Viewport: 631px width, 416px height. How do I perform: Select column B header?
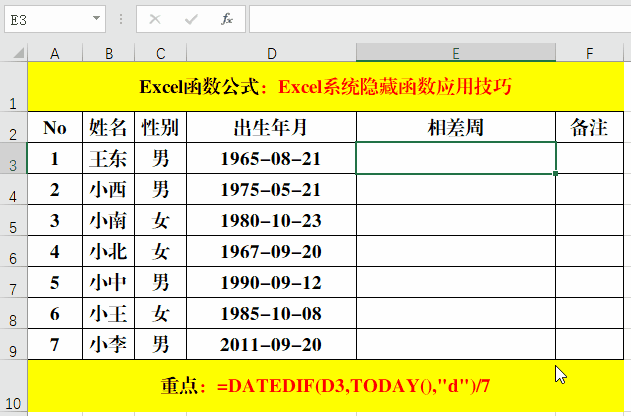pos(109,53)
